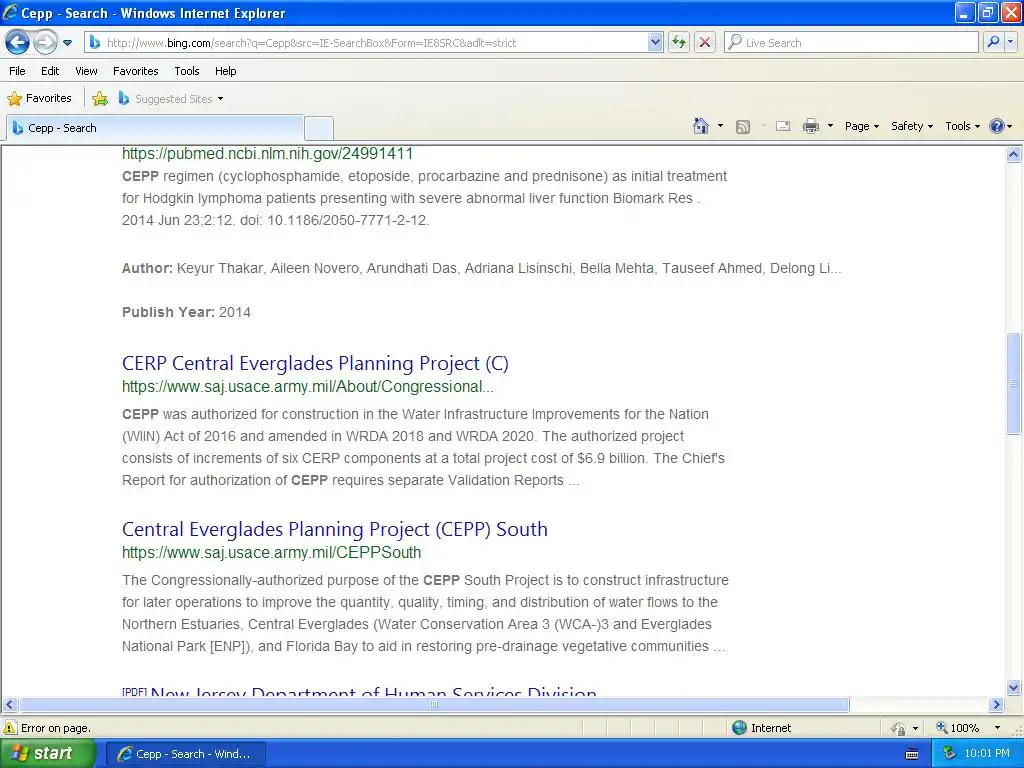Click the saj.usace.army.mil/CEPPSouth URL
The height and width of the screenshot is (768, 1024).
point(272,552)
